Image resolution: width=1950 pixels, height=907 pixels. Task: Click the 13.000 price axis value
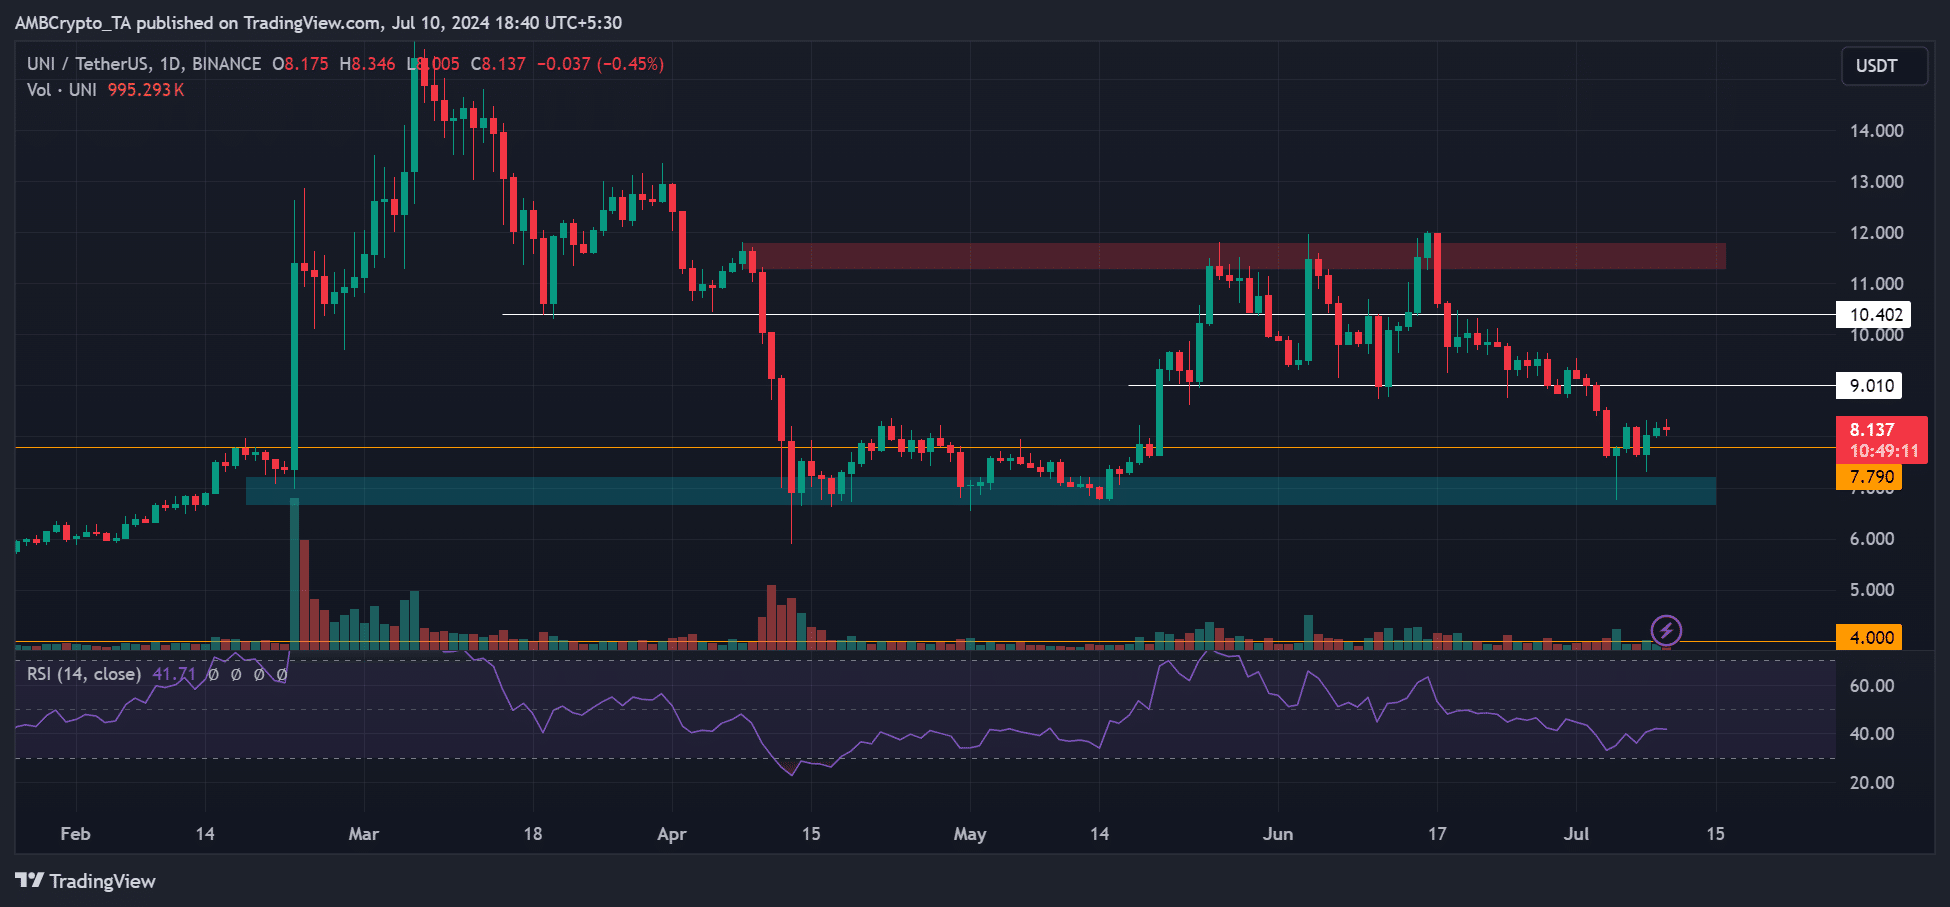click(x=1876, y=182)
